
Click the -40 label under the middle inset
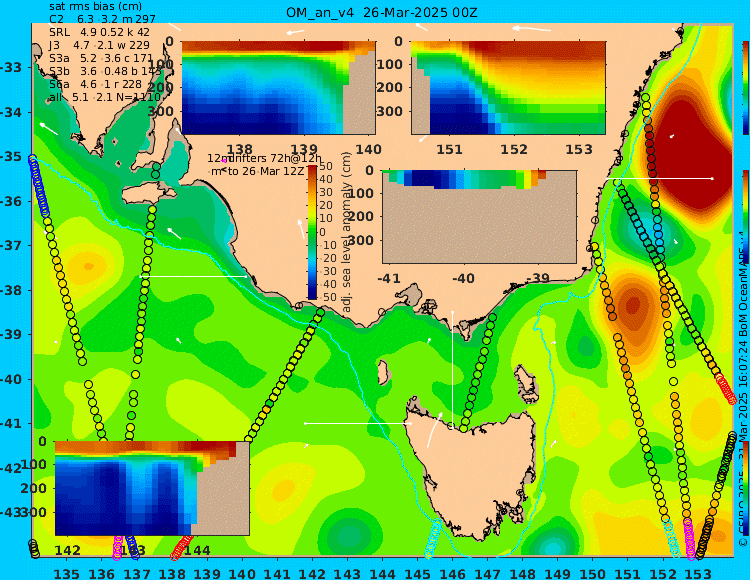coord(463,278)
